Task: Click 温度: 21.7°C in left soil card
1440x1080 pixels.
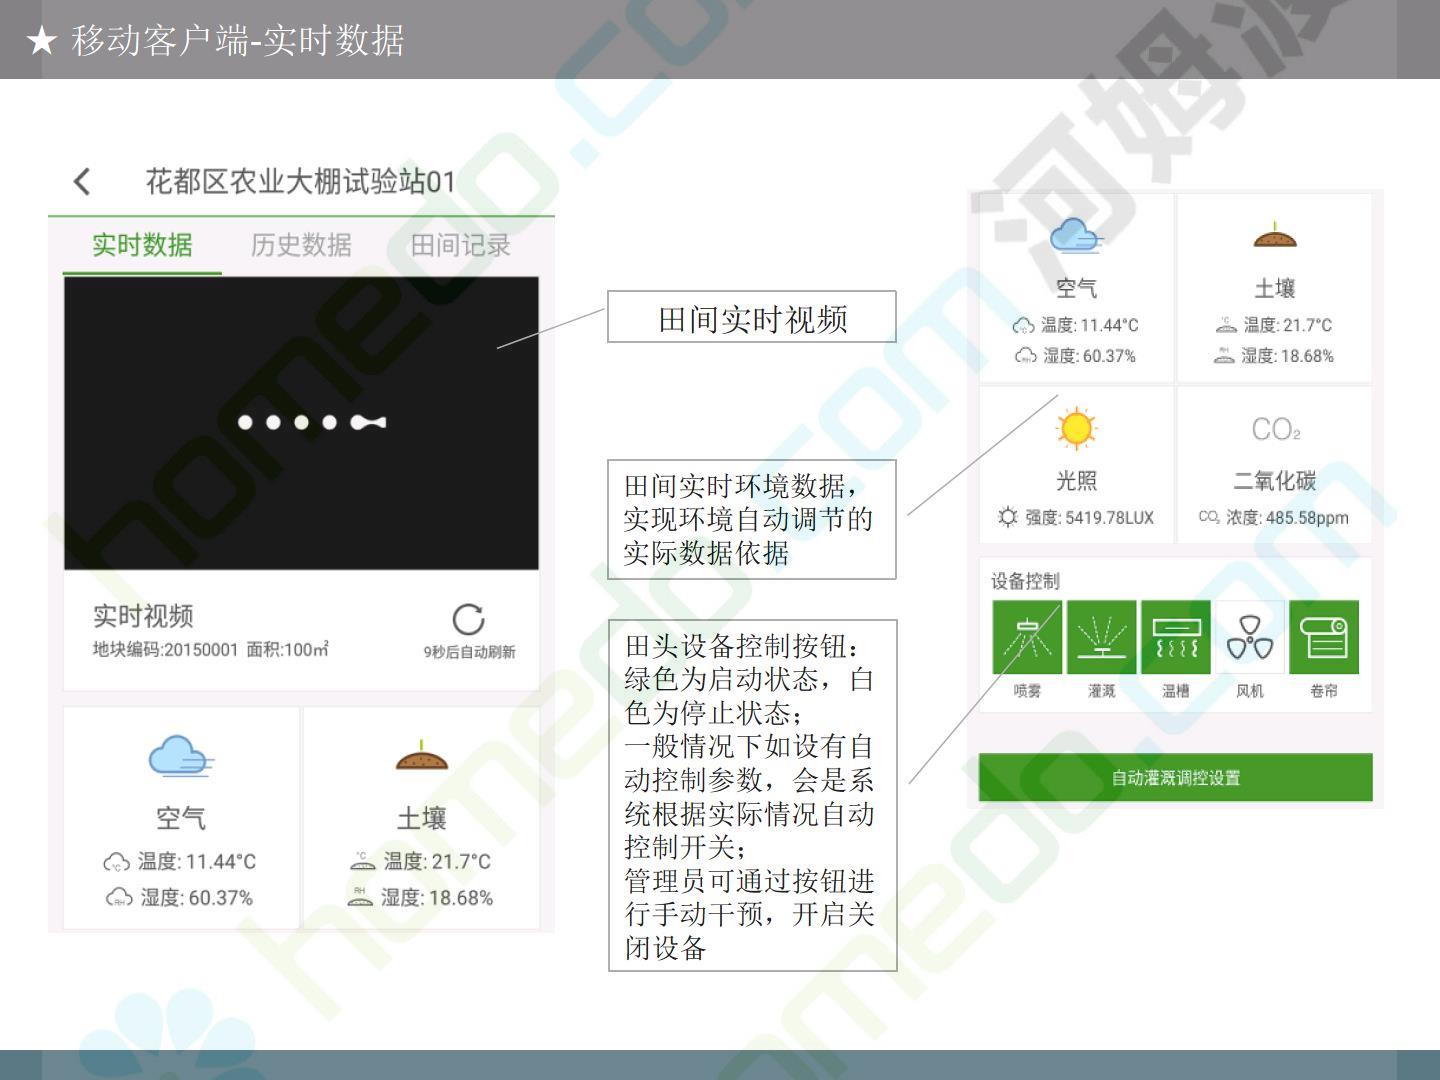Action: click(x=437, y=861)
